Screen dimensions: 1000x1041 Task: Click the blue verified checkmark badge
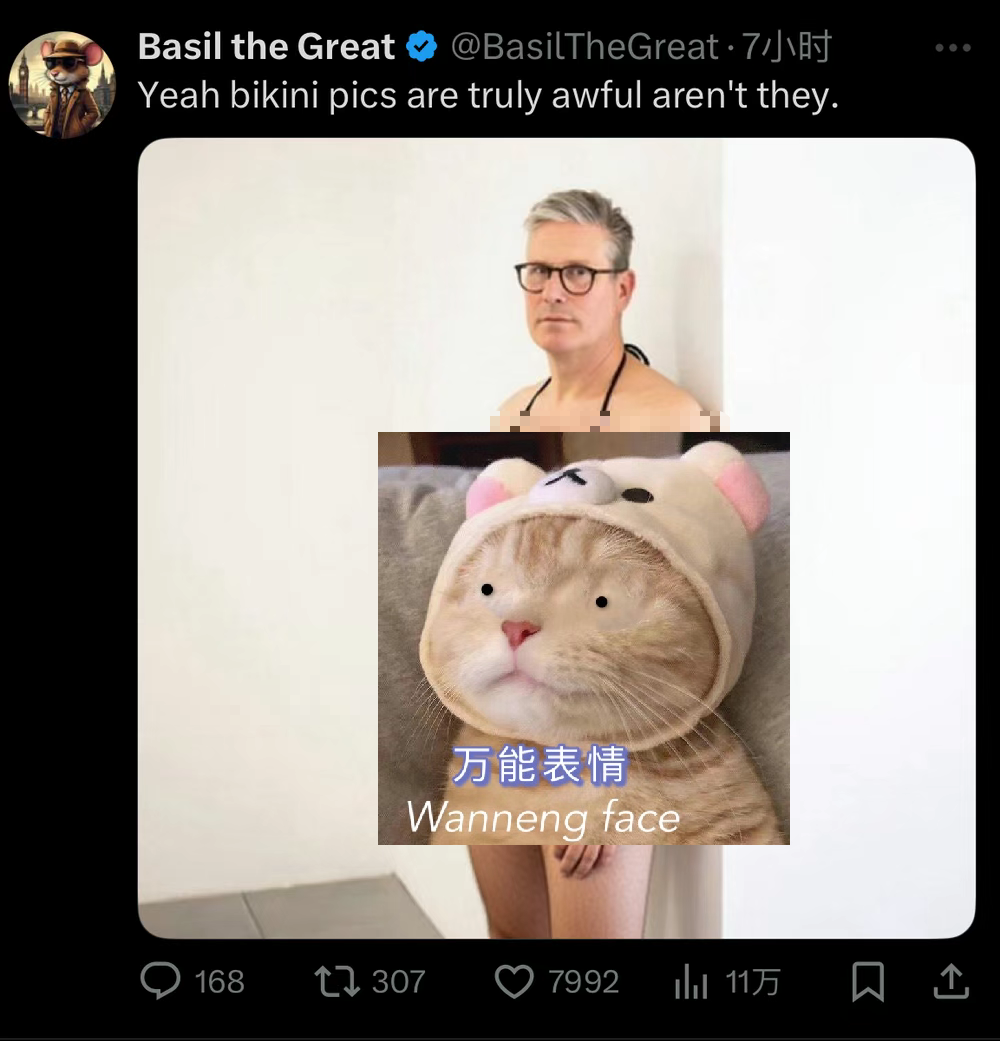(x=422, y=47)
